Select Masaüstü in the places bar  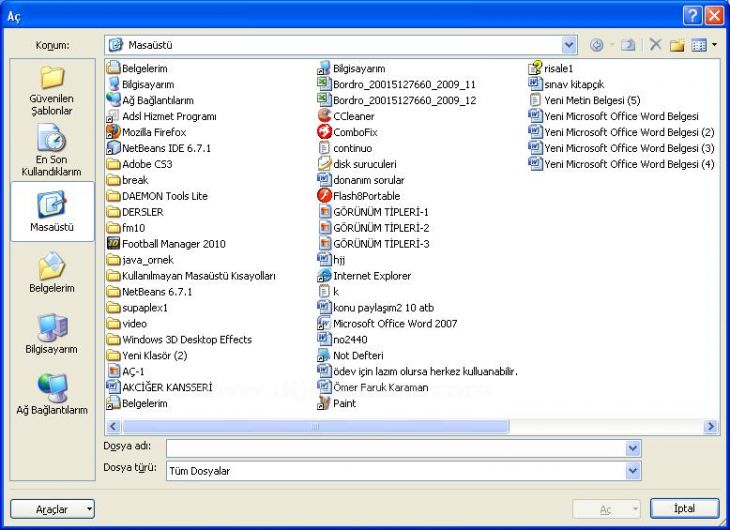click(52, 211)
